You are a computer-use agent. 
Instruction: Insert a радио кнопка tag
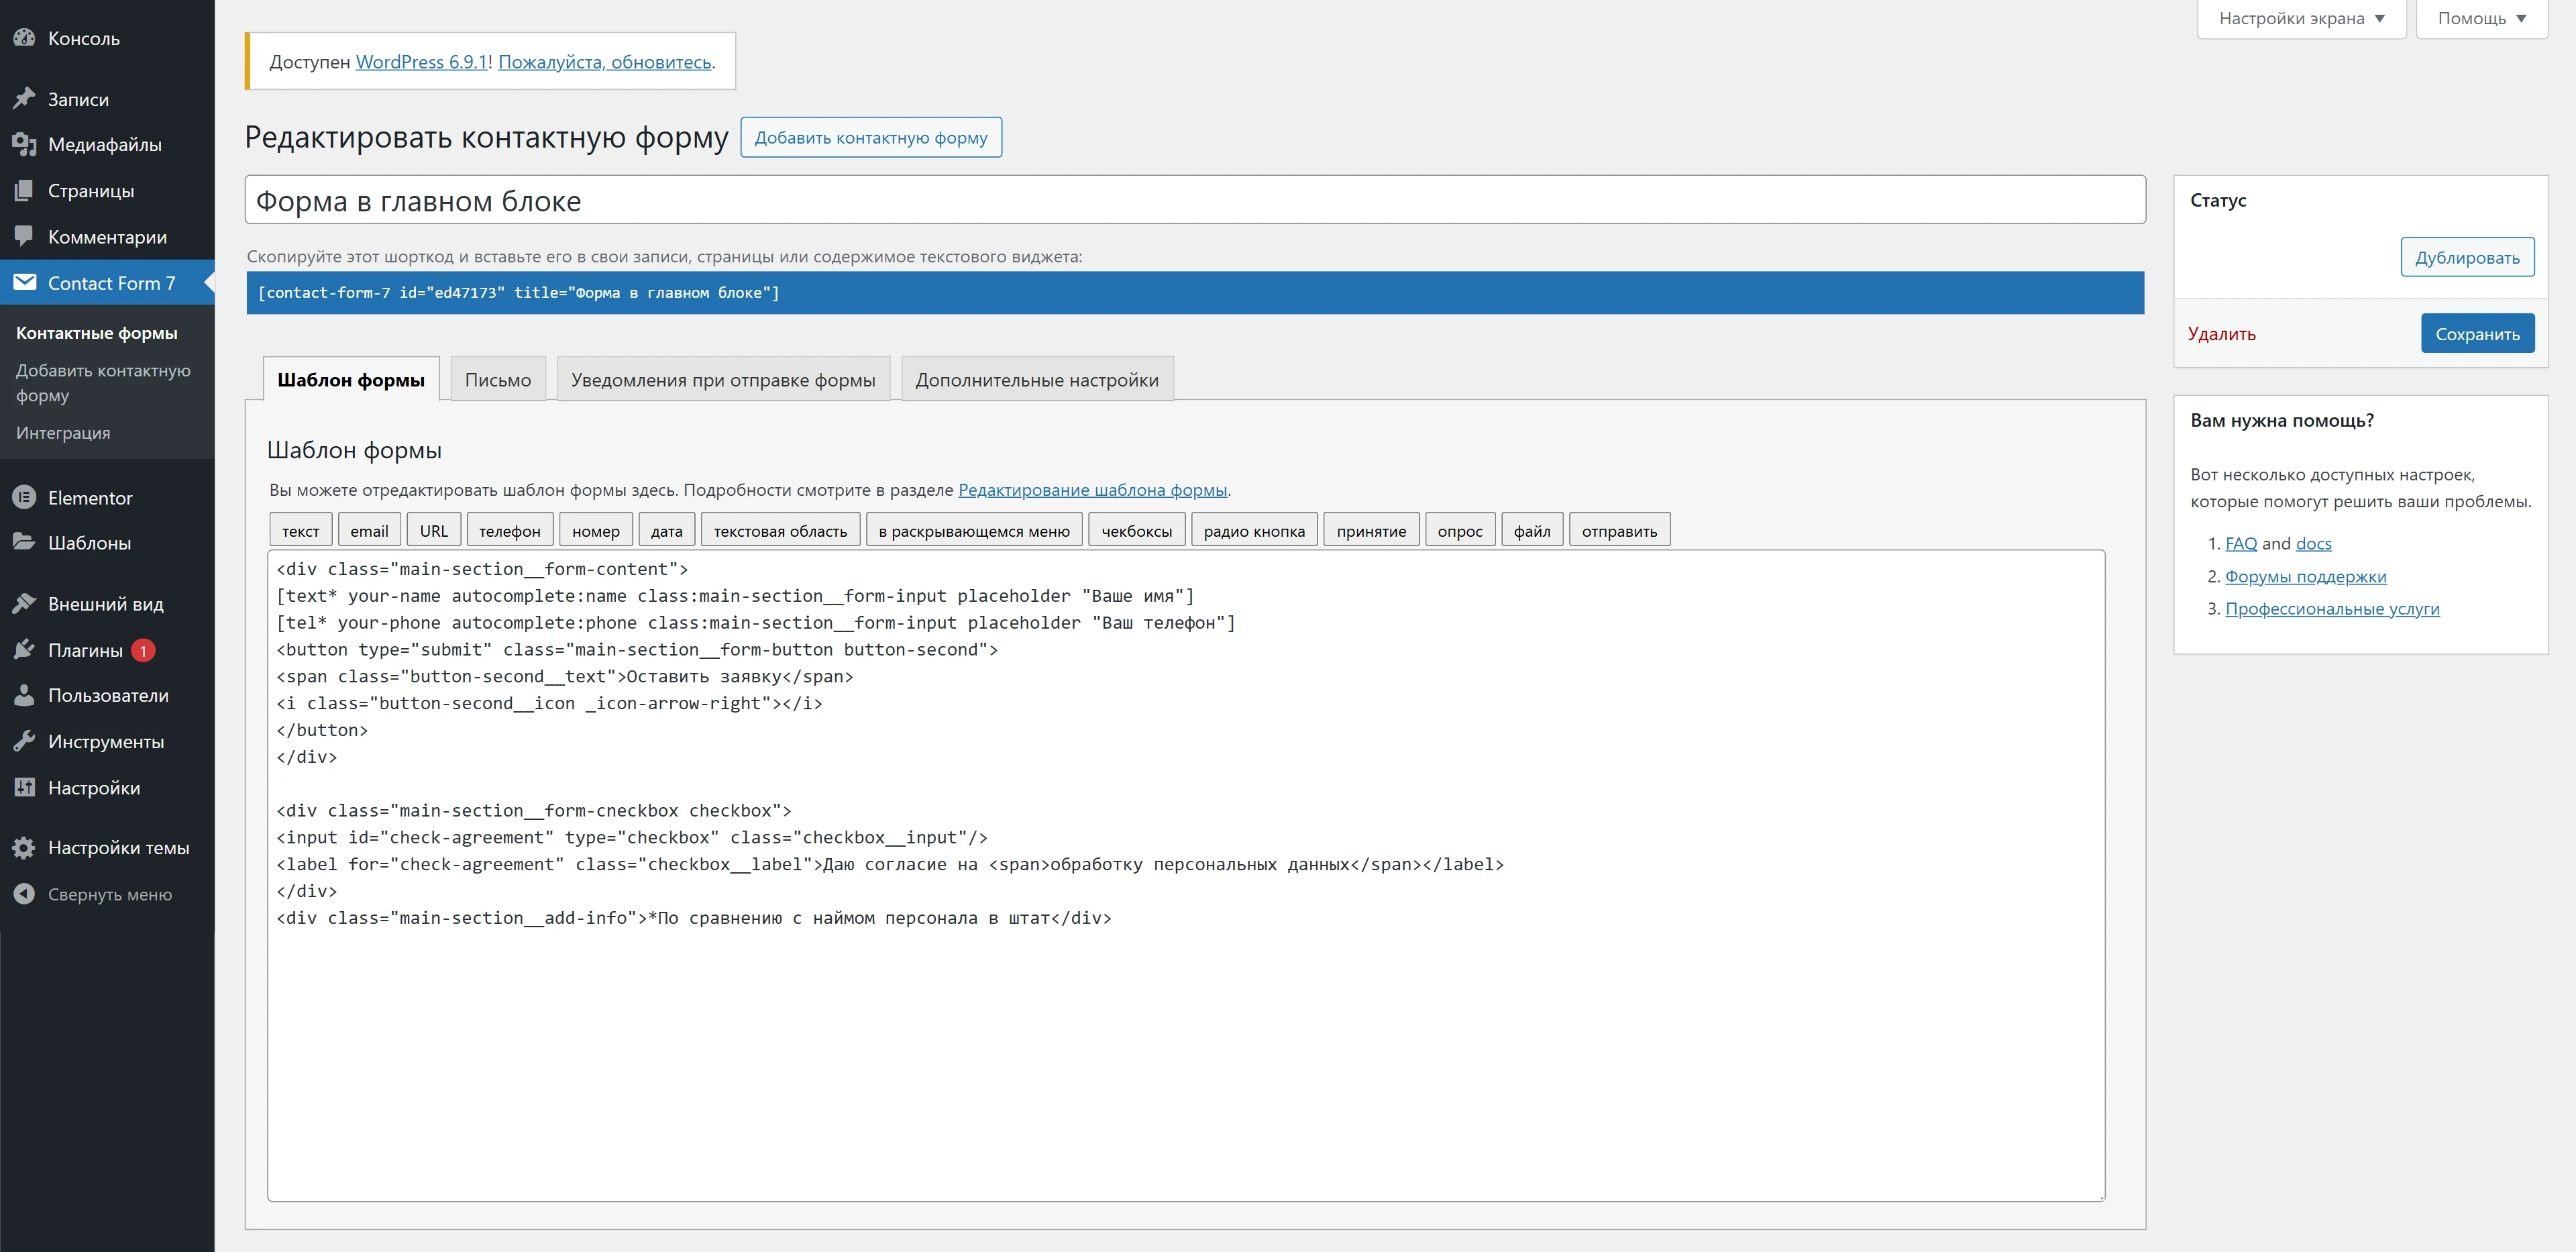(1253, 531)
